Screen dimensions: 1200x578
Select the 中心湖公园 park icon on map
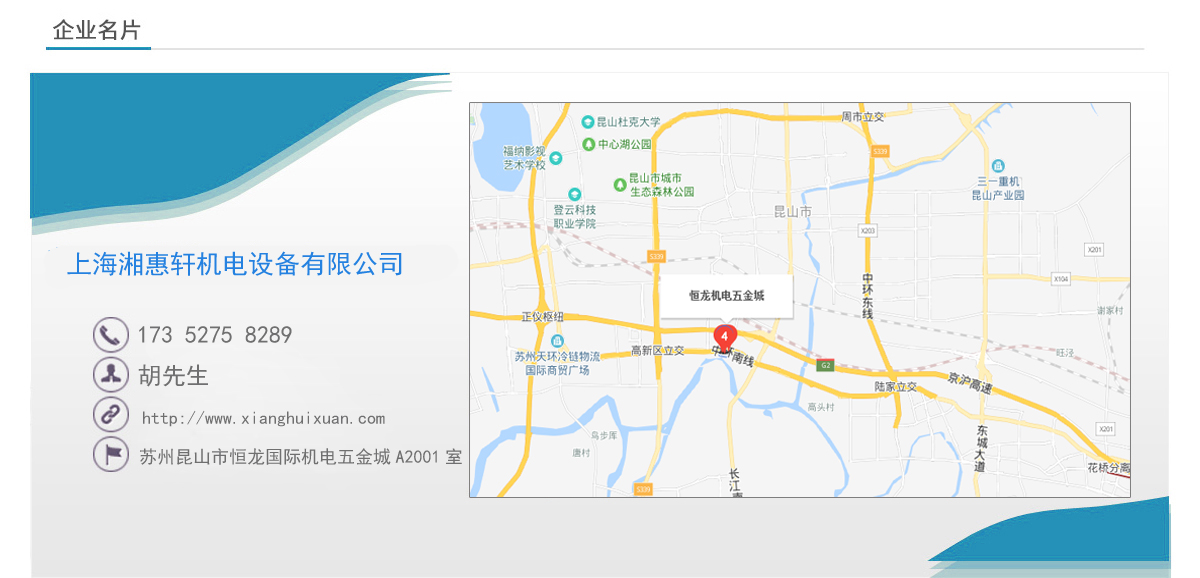[x=589, y=144]
